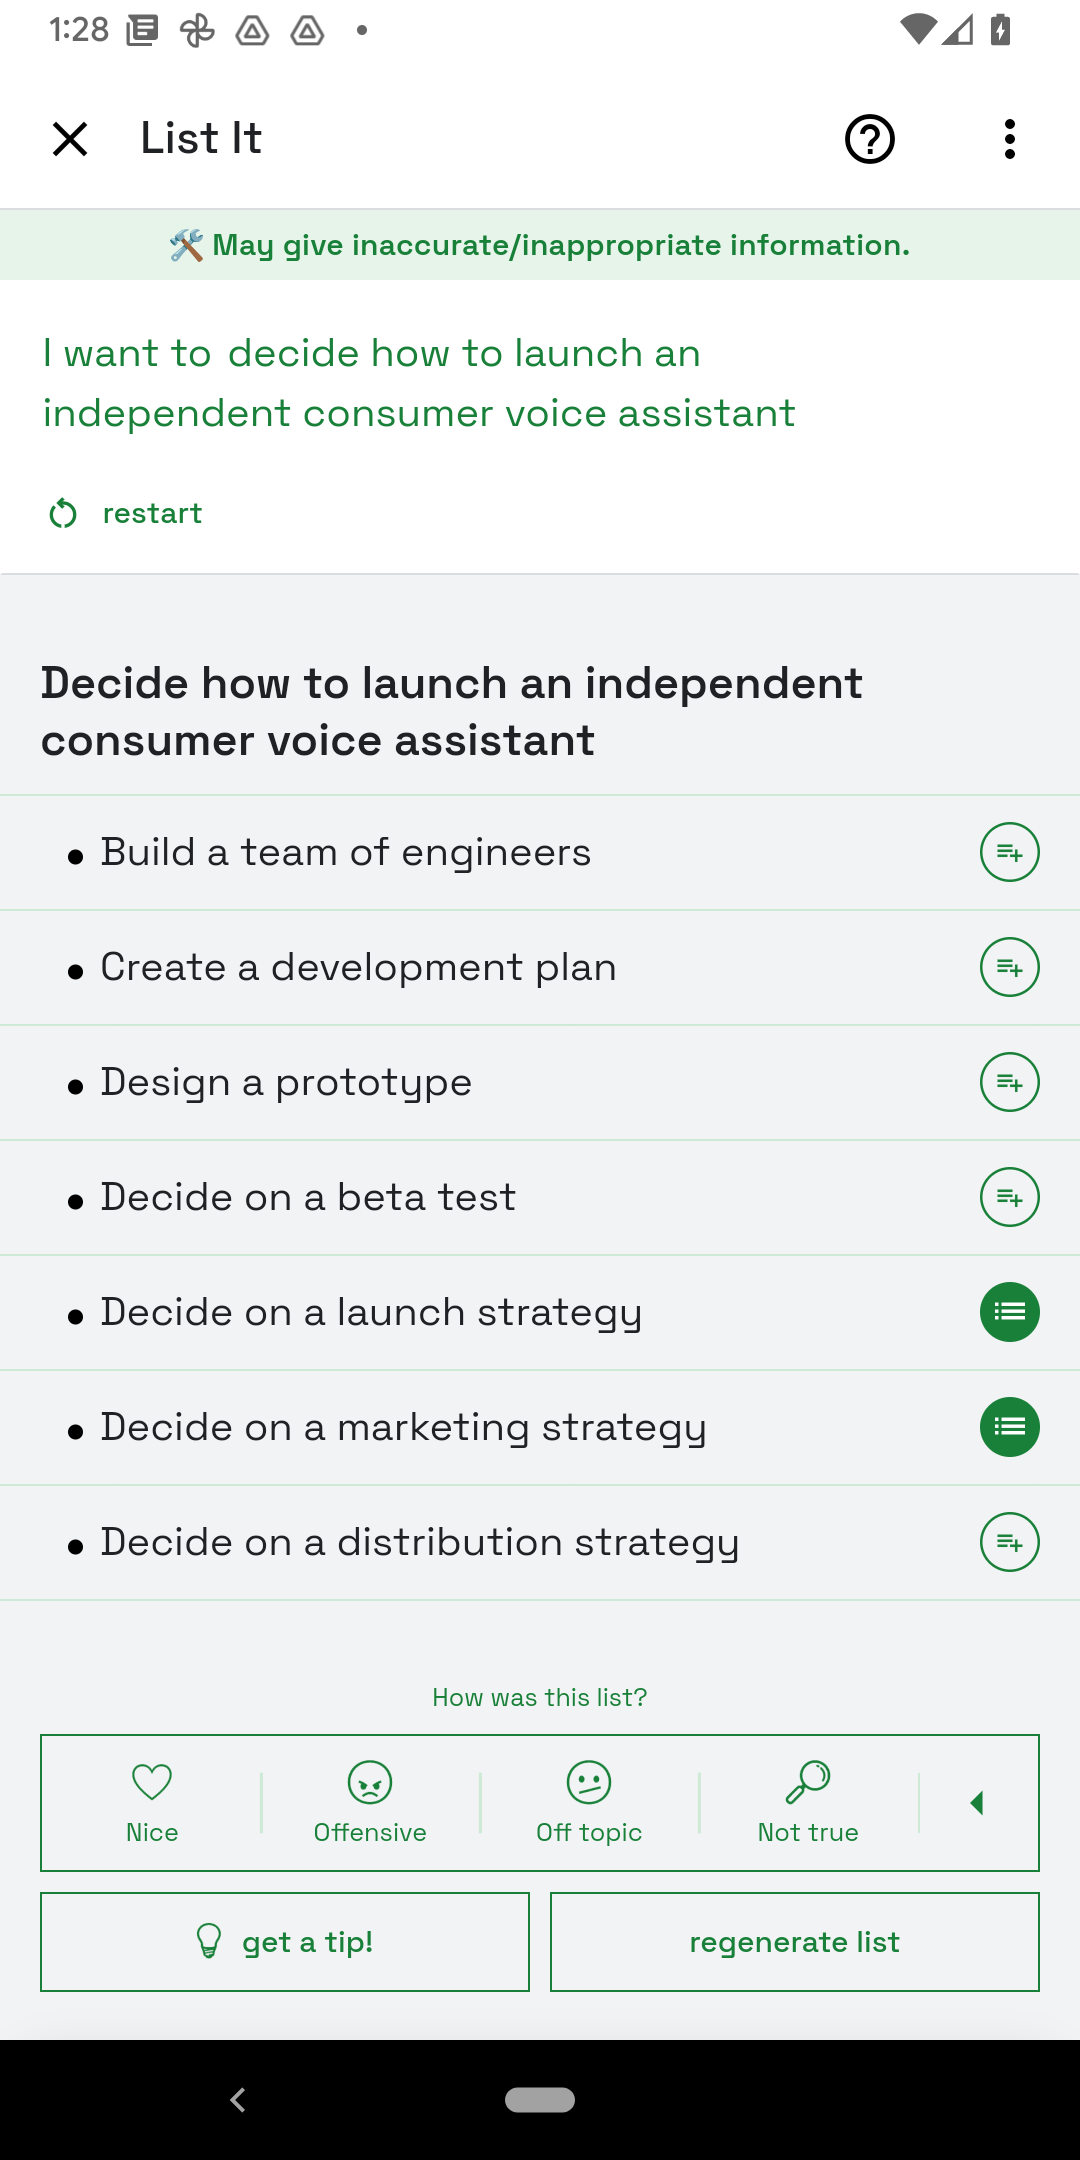Image resolution: width=1080 pixels, height=2160 pixels.
Task: Add sub-list to Decide on a beta test
Action: (x=1010, y=1197)
